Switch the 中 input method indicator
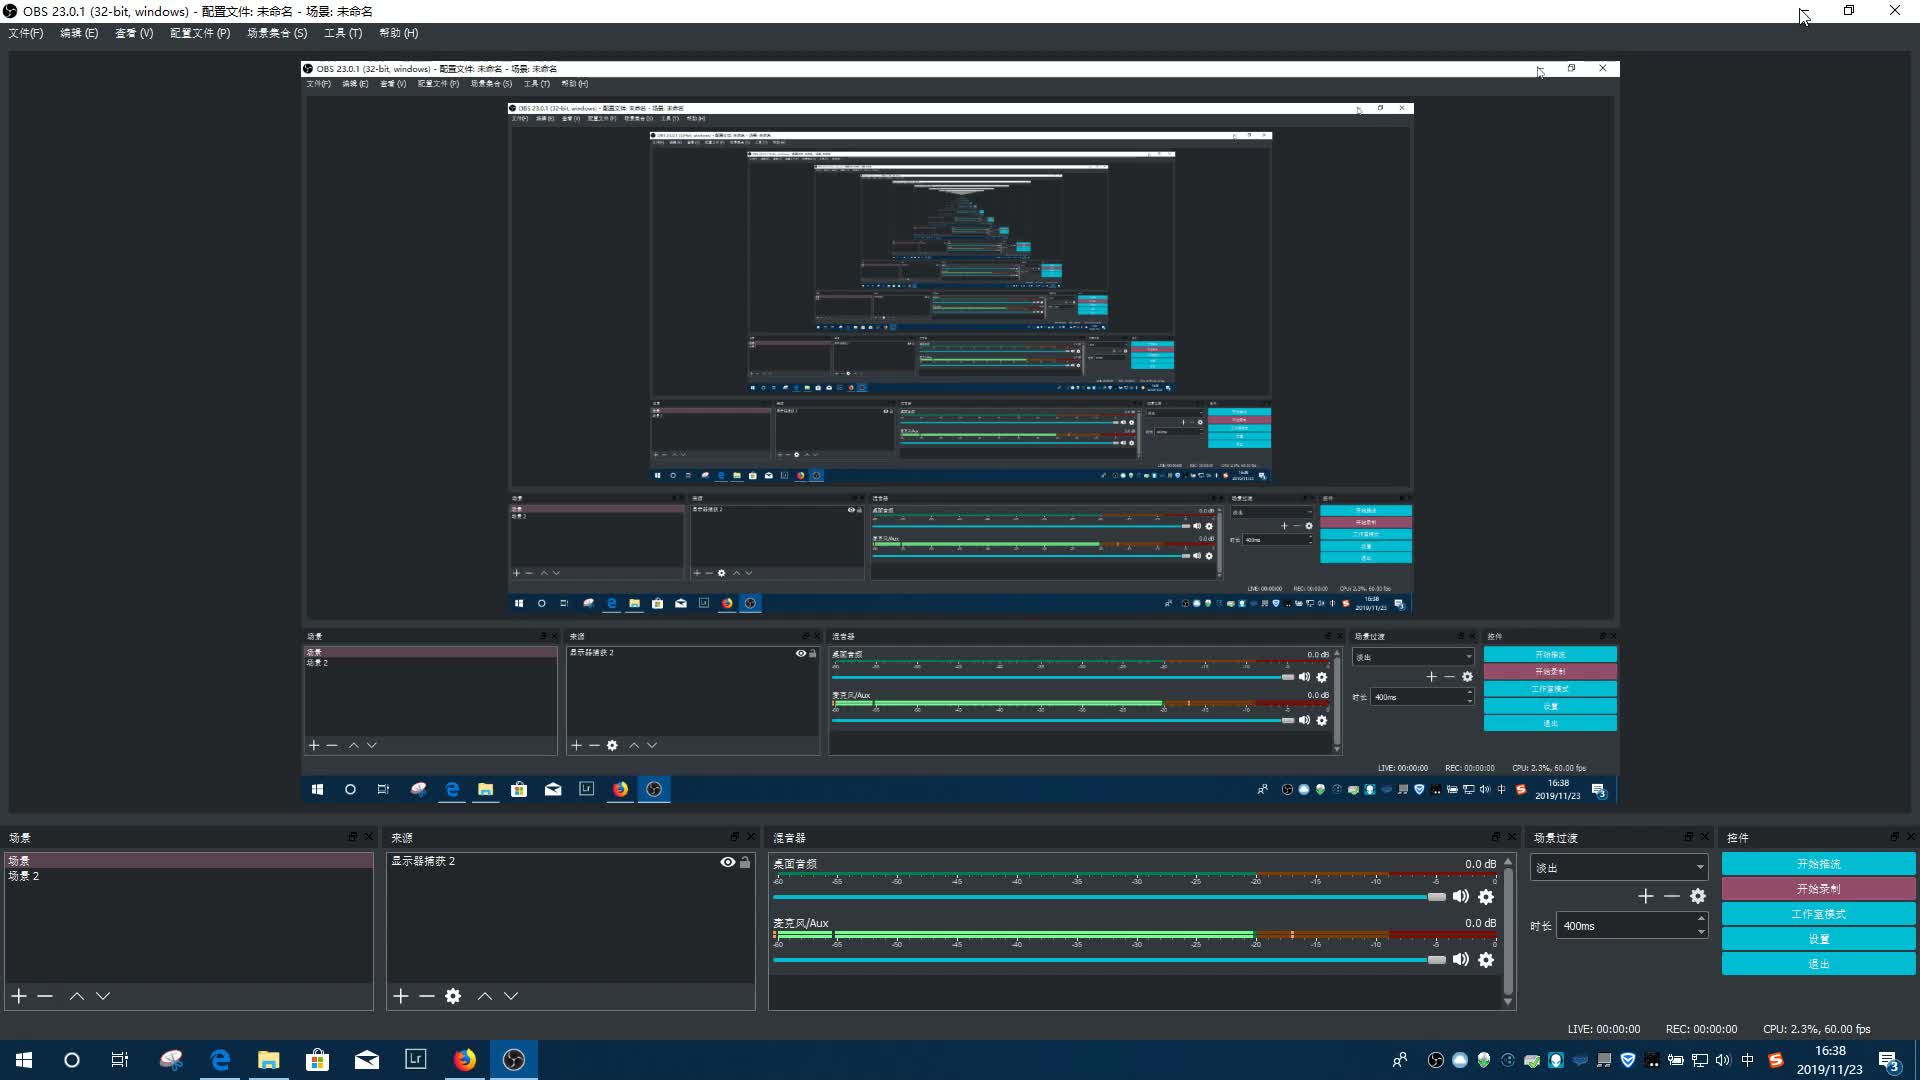The width and height of the screenshot is (1920, 1080). tap(1748, 1060)
